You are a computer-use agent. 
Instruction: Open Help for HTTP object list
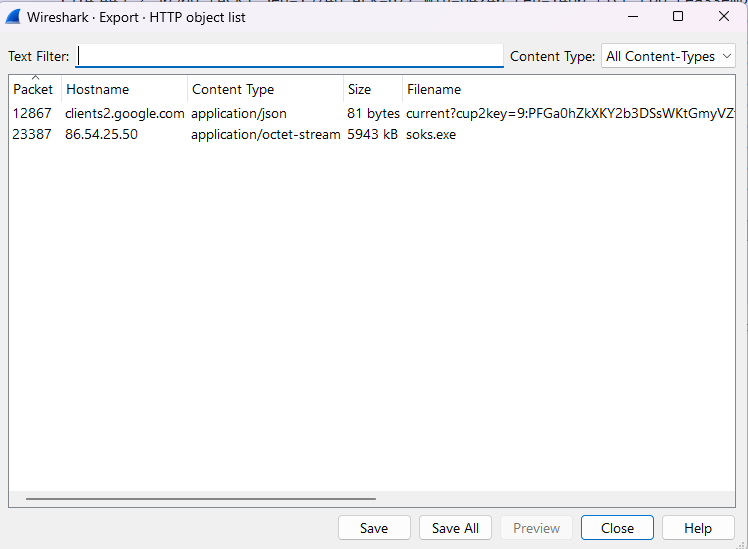point(698,528)
